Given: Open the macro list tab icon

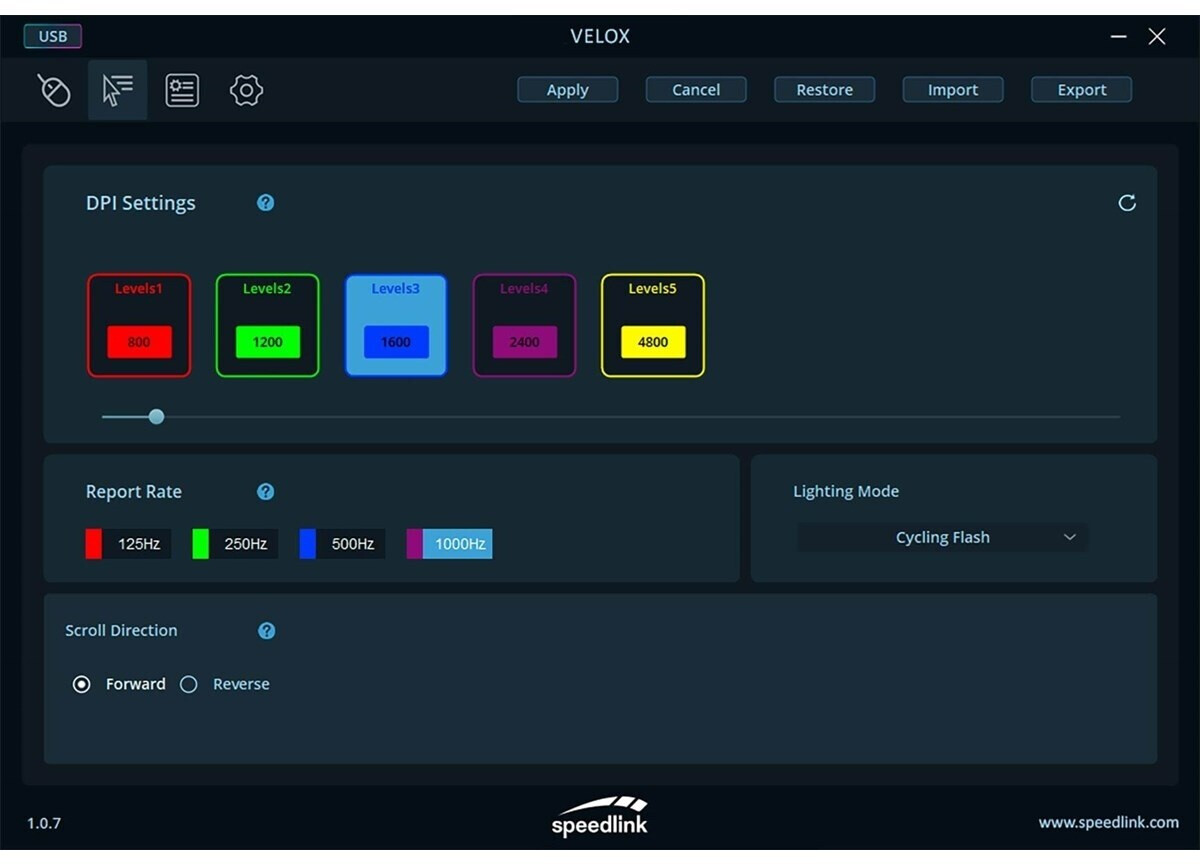Looking at the screenshot, I should point(182,90).
